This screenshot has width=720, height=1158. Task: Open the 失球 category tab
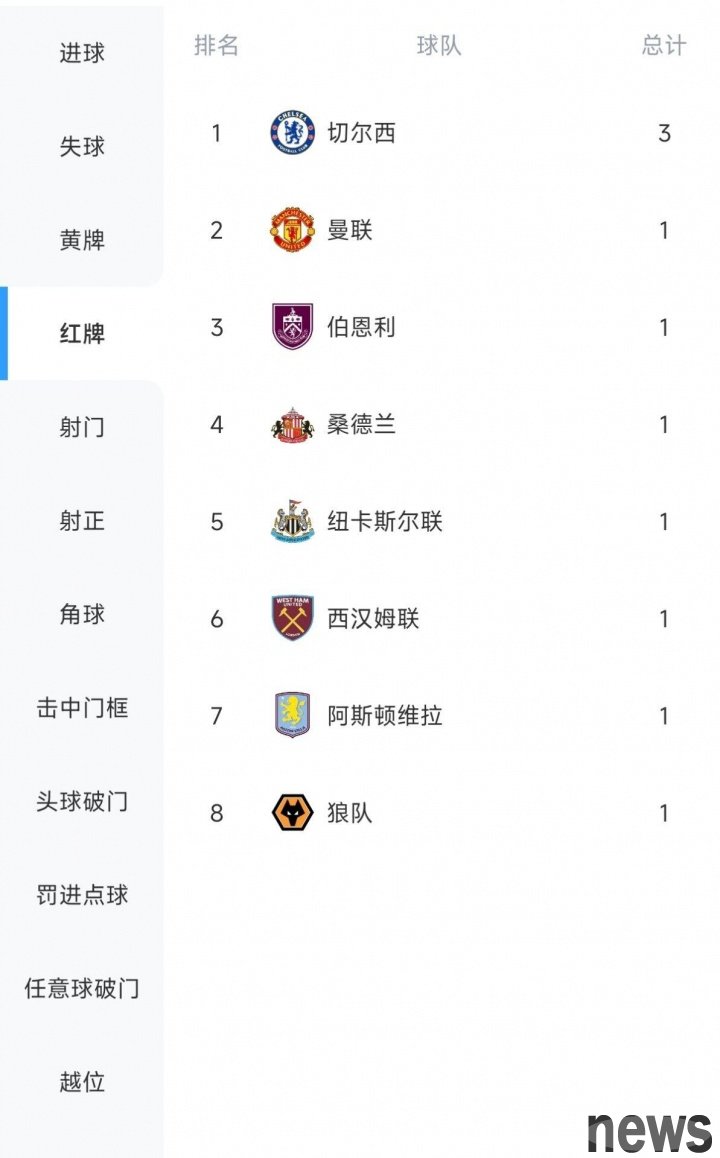coord(82,147)
